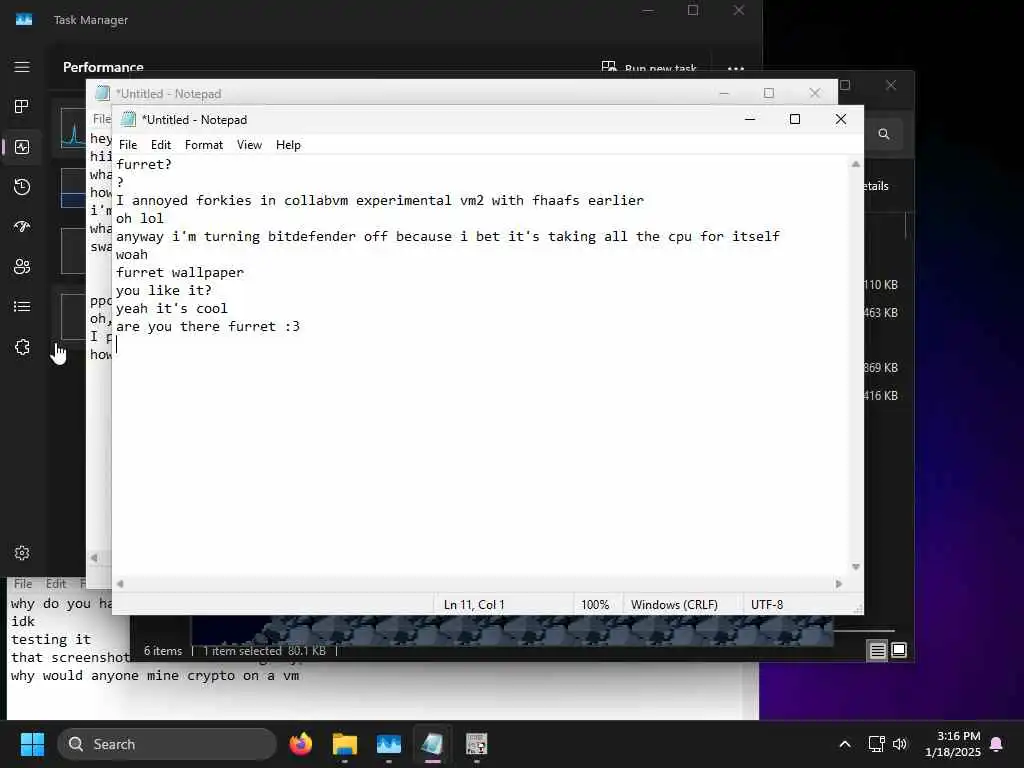Open Format menu in front Notepad
This screenshot has width=1024, height=768.
pos(204,145)
